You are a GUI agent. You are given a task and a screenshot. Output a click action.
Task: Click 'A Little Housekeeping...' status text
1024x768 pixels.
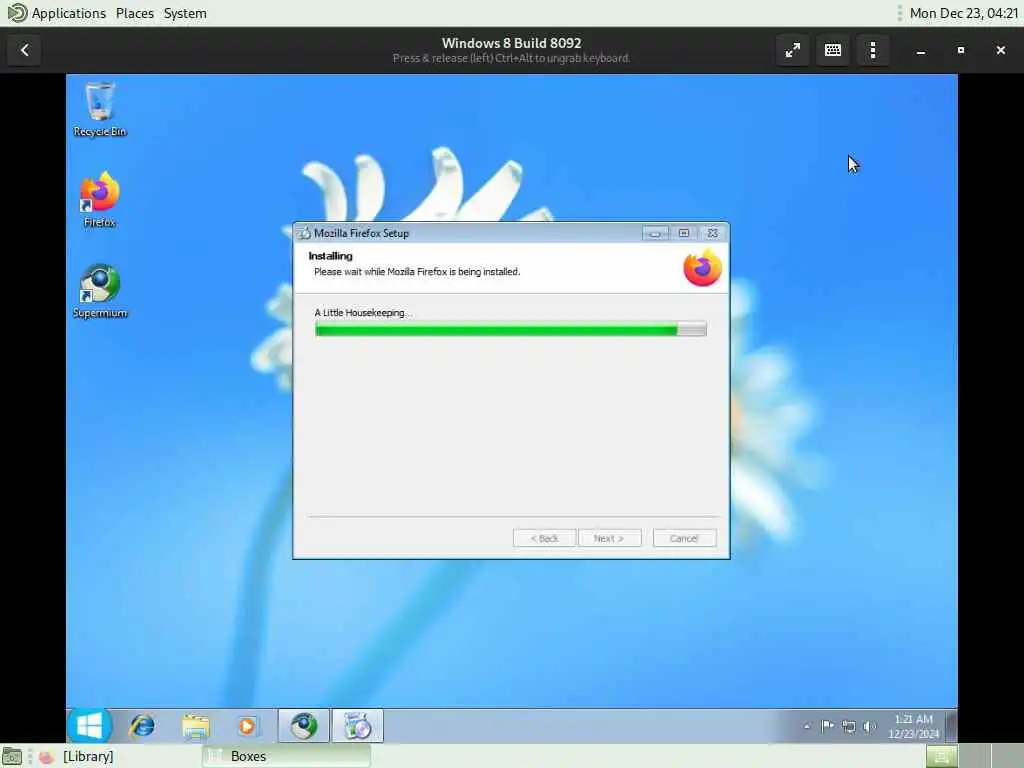point(363,313)
